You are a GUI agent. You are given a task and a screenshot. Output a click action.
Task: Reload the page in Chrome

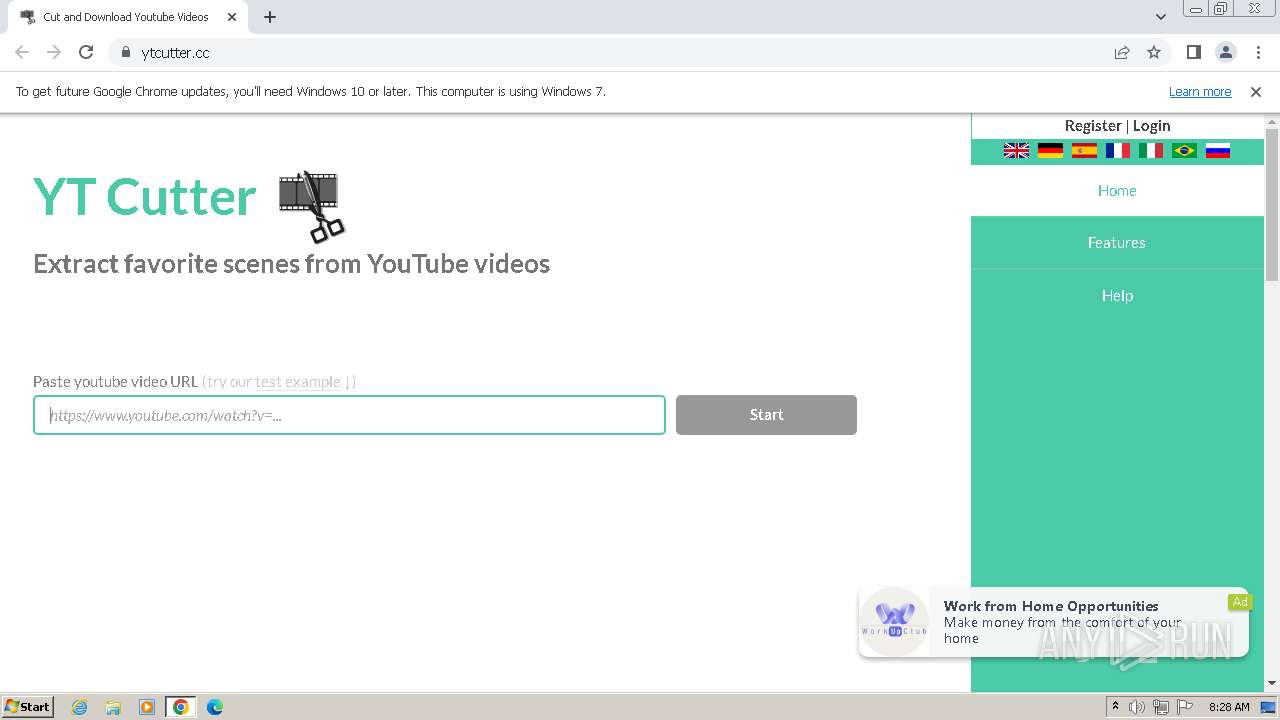(x=86, y=52)
